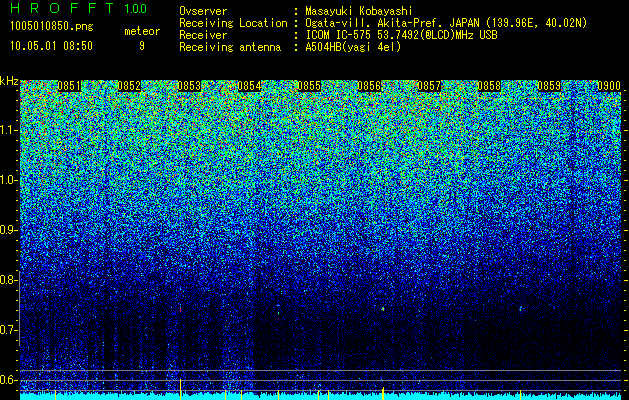Viewport: 629px width, 400px height.
Task: Click observer name Masayuki Kobayashi
Action: (359, 11)
